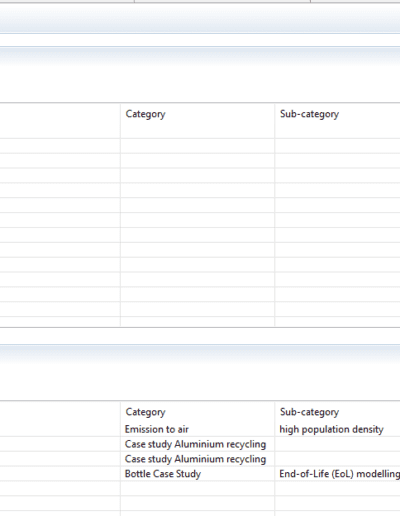
Task: Collapse the section header bar above upper table
Action: coord(200,56)
